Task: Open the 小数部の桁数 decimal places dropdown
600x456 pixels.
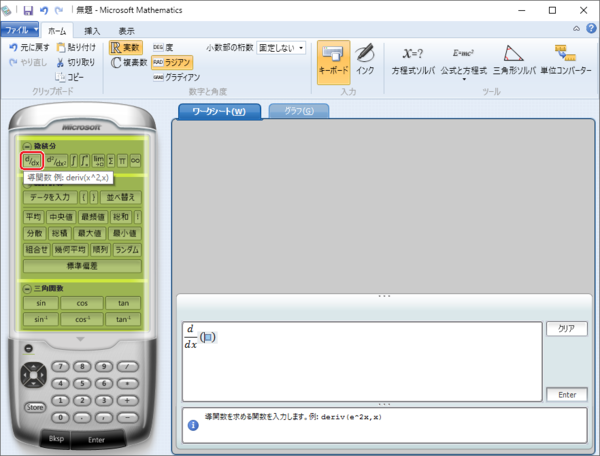Action: pos(281,48)
